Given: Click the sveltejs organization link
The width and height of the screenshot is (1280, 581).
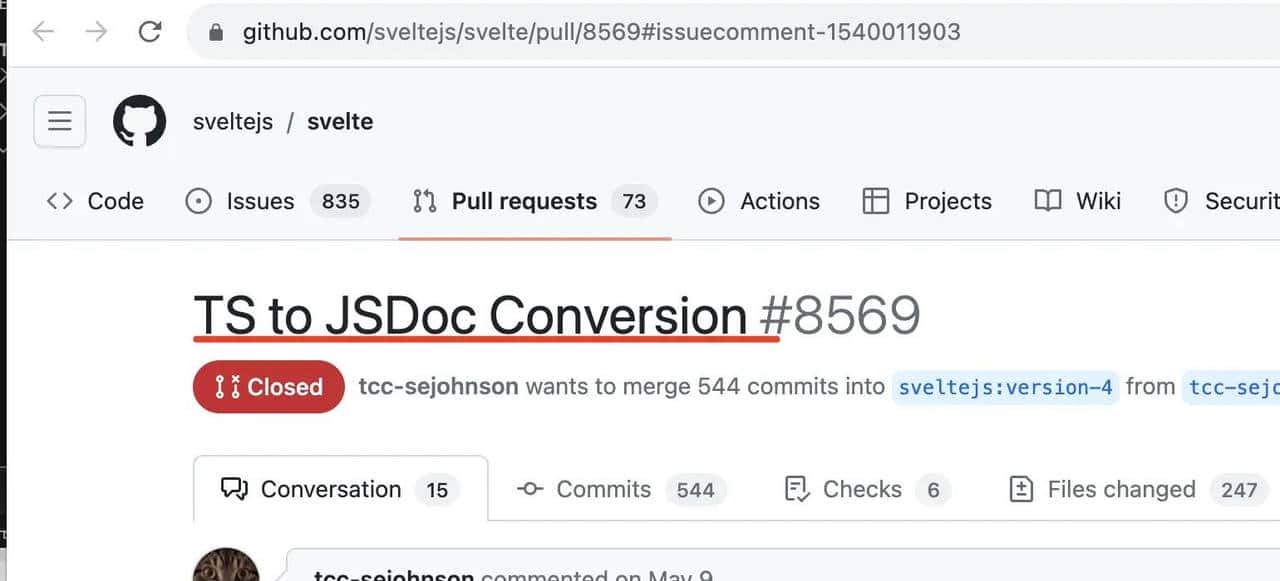Looking at the screenshot, I should click(x=233, y=122).
